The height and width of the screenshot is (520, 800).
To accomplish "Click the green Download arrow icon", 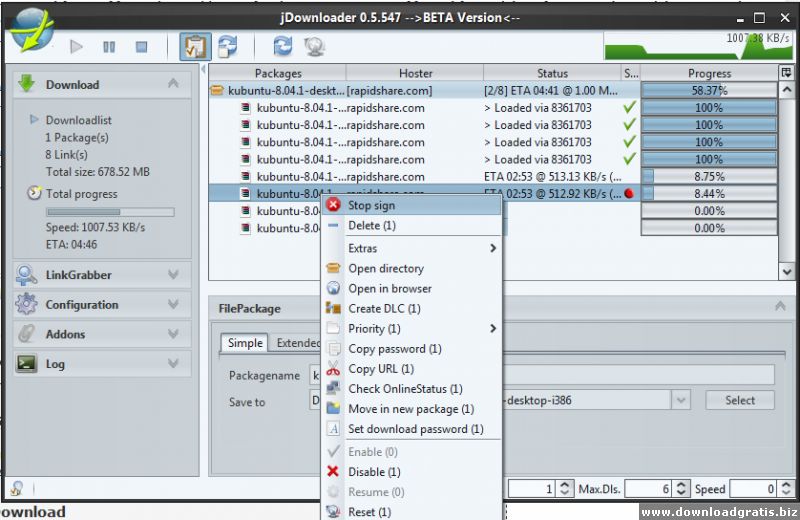I will [27, 83].
